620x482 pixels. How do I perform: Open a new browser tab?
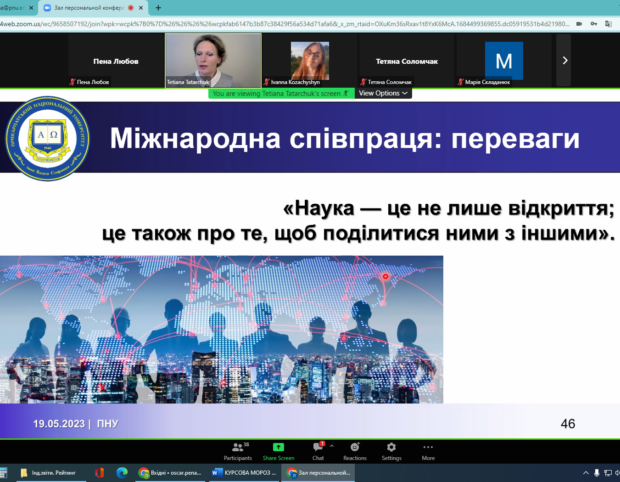coord(158,8)
